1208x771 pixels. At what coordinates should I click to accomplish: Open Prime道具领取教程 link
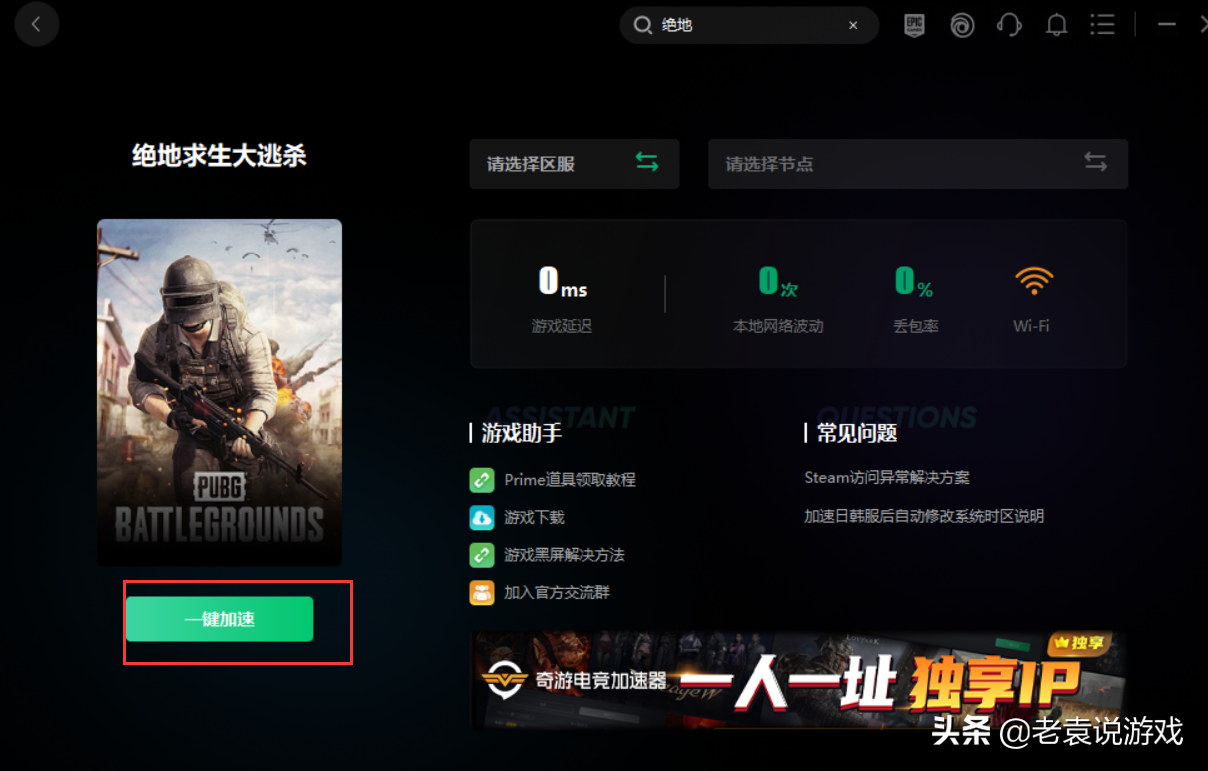point(570,480)
